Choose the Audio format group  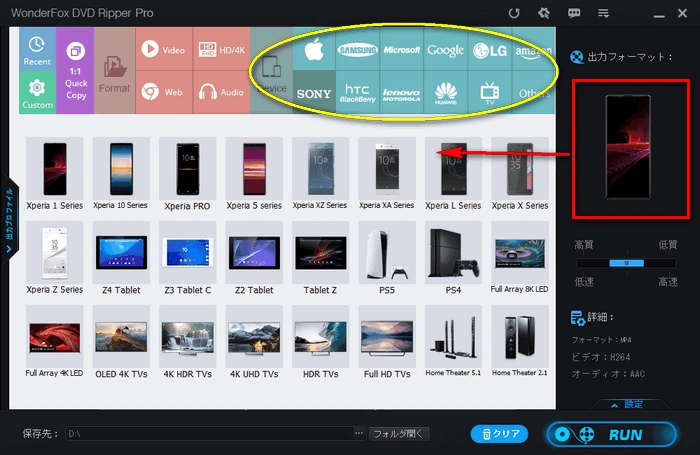click(221, 92)
